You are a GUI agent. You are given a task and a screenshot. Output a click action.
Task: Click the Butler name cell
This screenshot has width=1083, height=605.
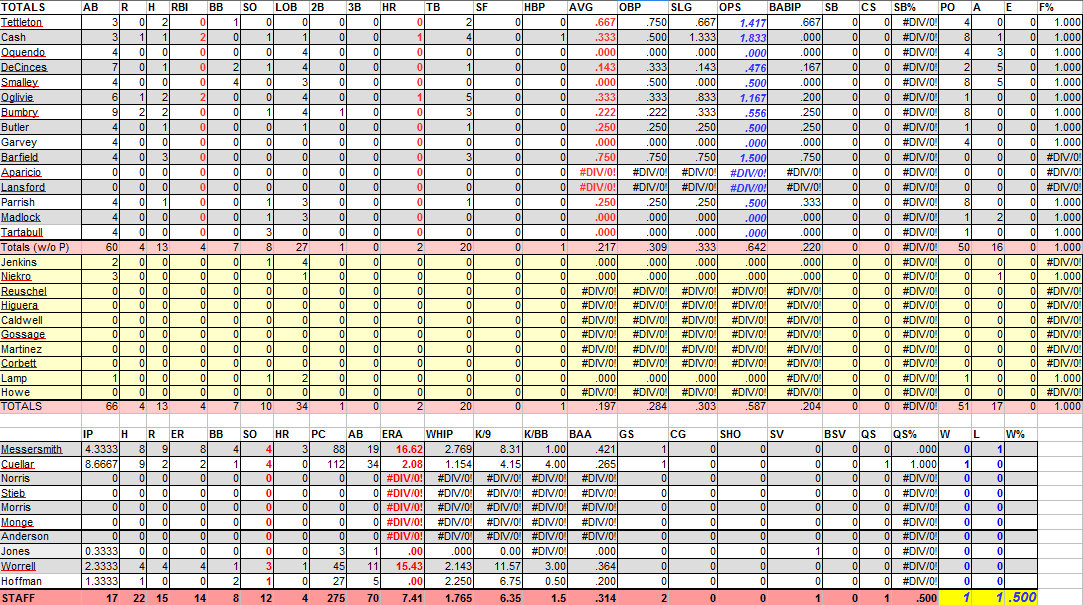(41, 127)
